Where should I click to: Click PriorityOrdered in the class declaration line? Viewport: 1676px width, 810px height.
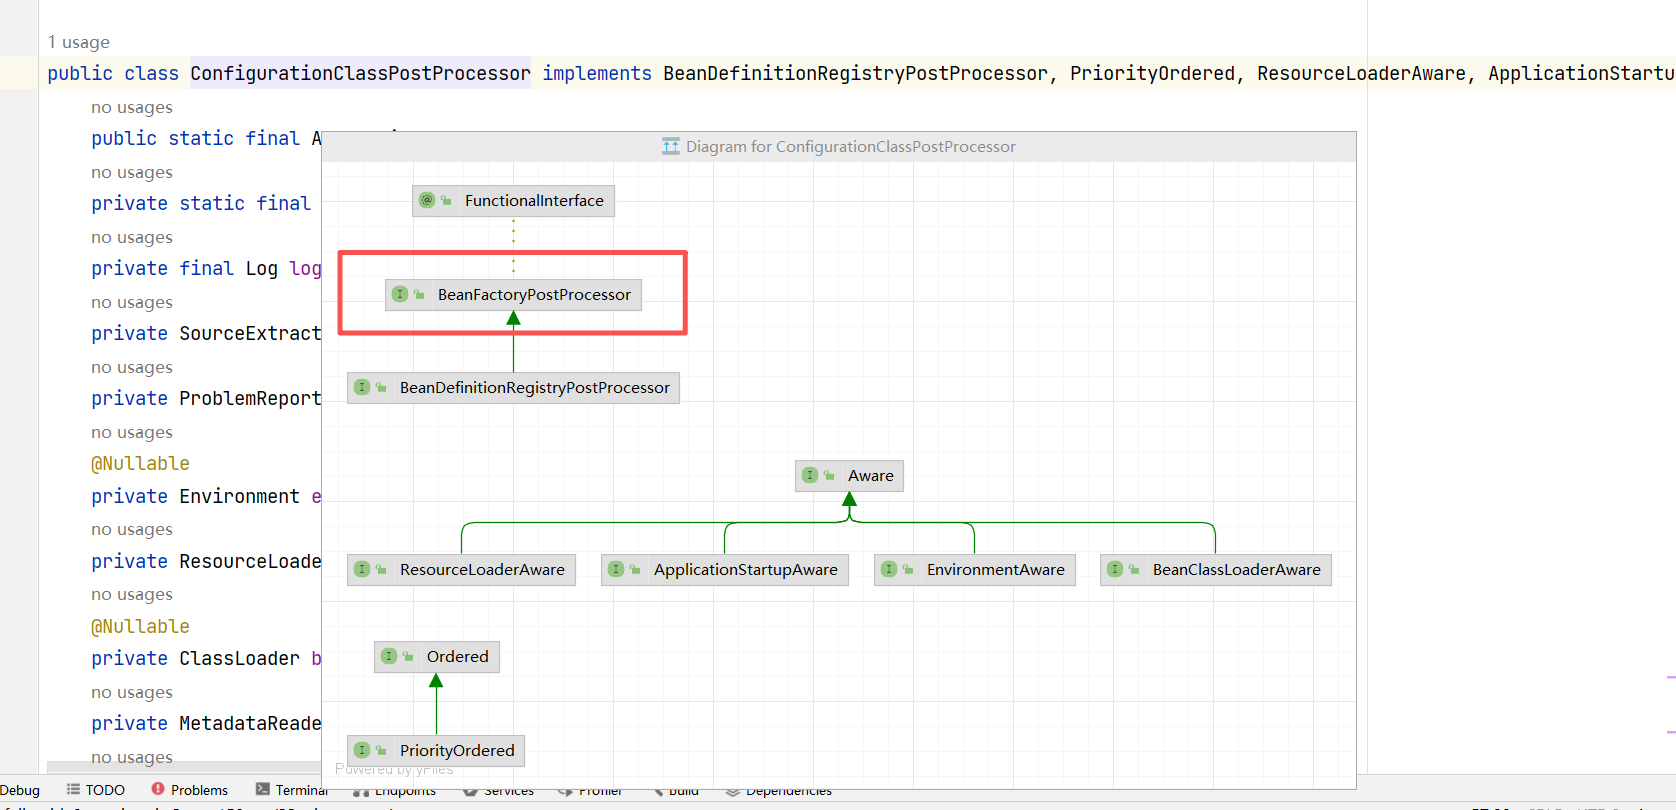(1152, 73)
